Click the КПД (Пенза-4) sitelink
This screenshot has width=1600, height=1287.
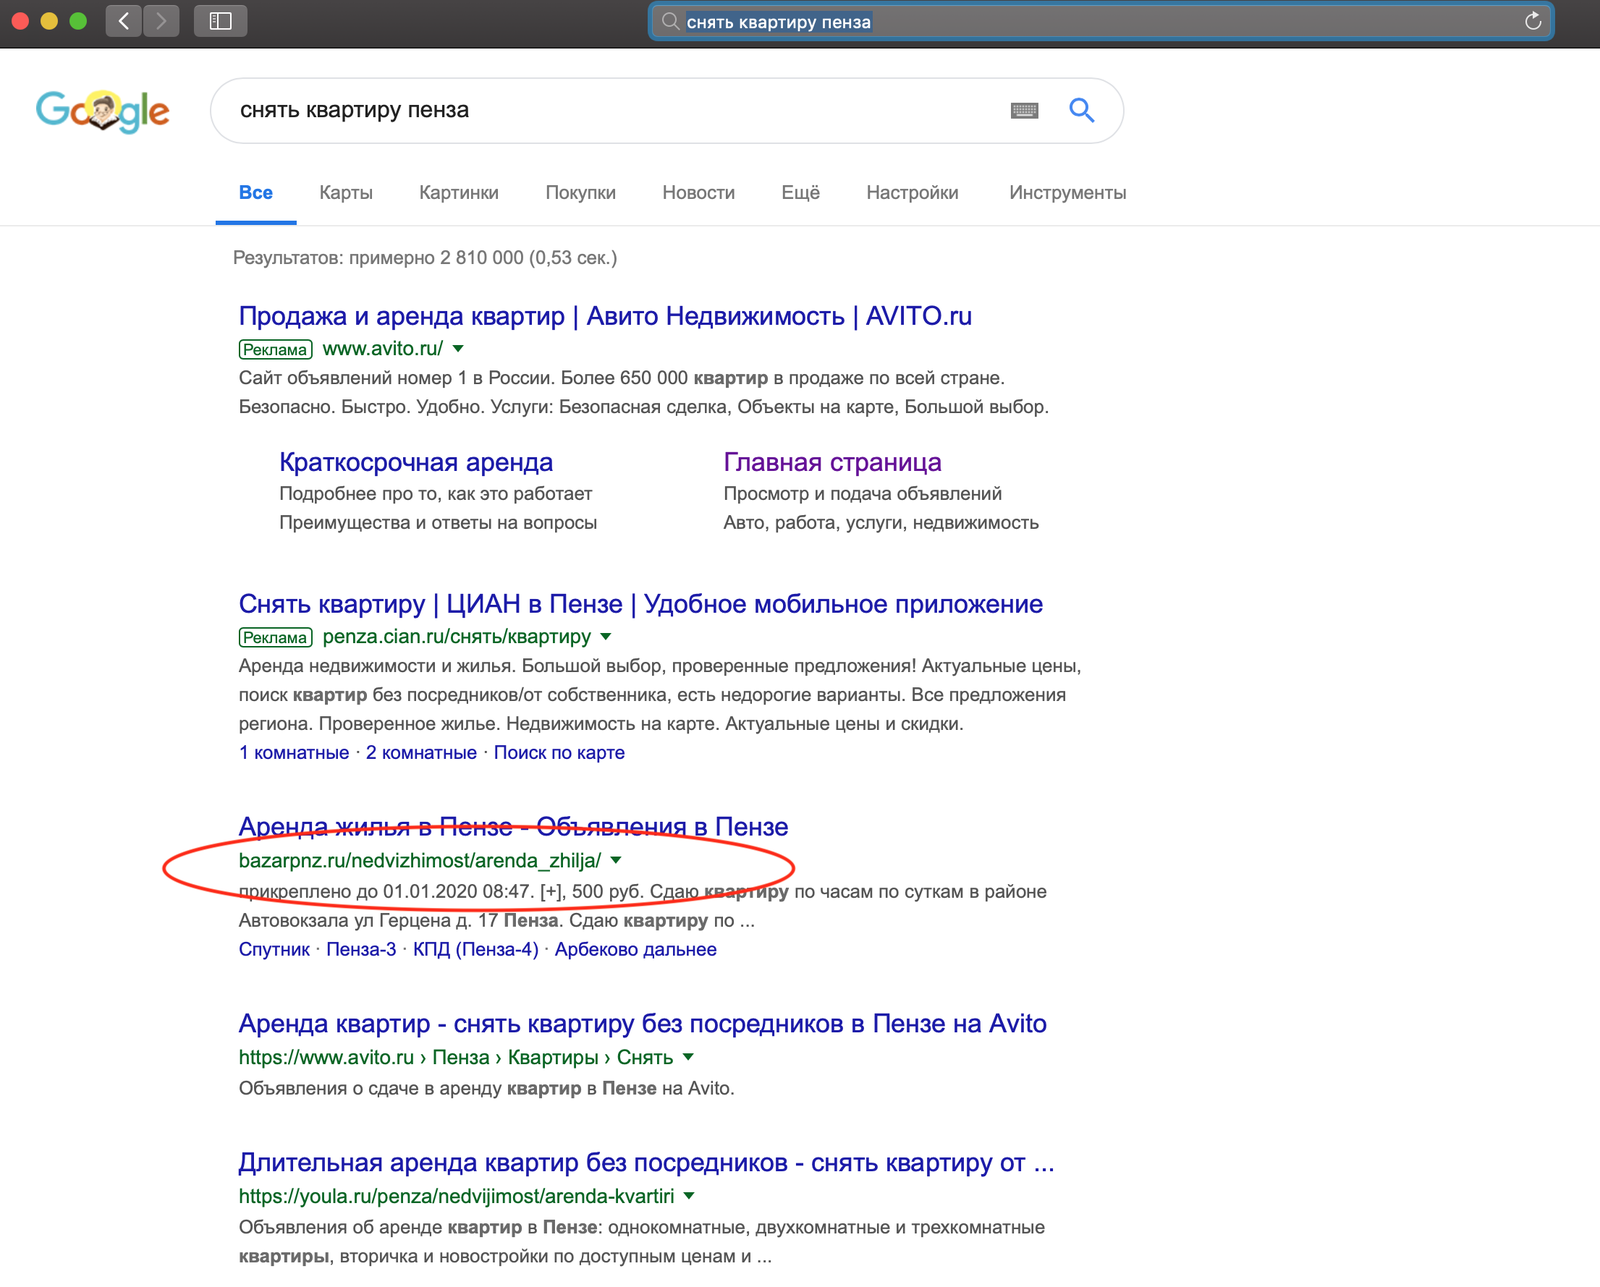tap(476, 950)
